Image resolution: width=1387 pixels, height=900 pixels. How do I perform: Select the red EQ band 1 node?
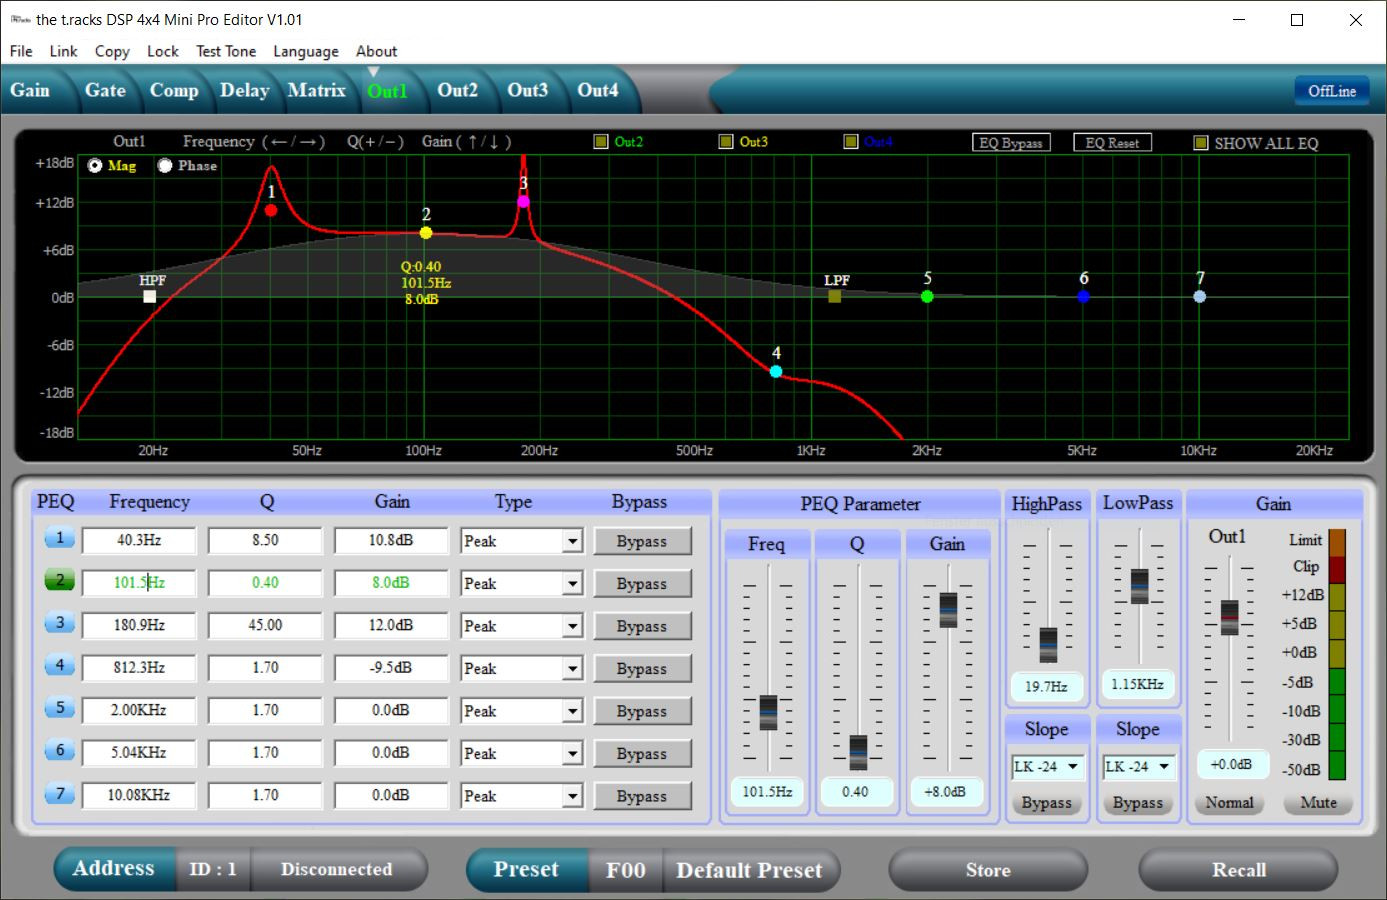point(271,210)
